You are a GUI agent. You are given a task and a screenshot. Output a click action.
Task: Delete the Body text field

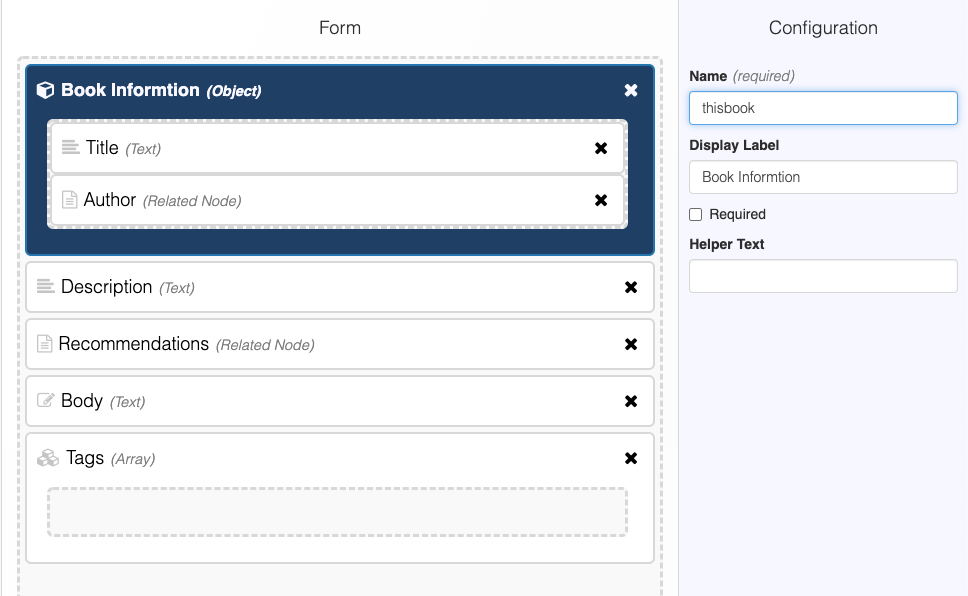coord(631,401)
